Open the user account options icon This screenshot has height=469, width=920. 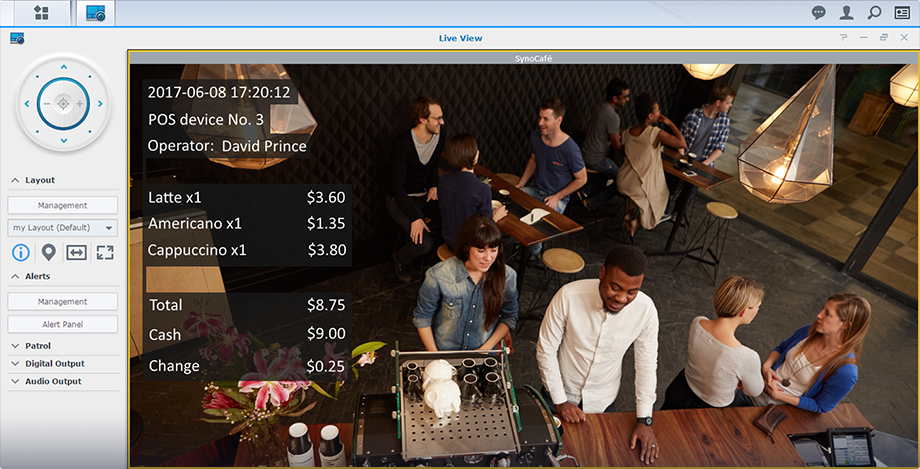point(847,13)
